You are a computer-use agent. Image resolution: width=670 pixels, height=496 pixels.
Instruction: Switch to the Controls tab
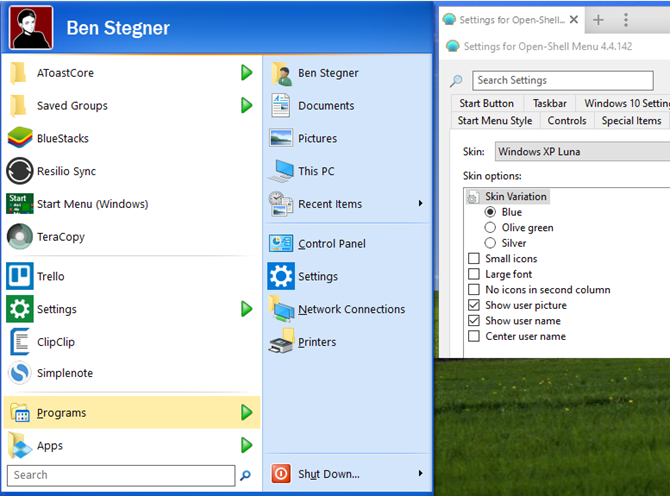pyautogui.click(x=567, y=121)
